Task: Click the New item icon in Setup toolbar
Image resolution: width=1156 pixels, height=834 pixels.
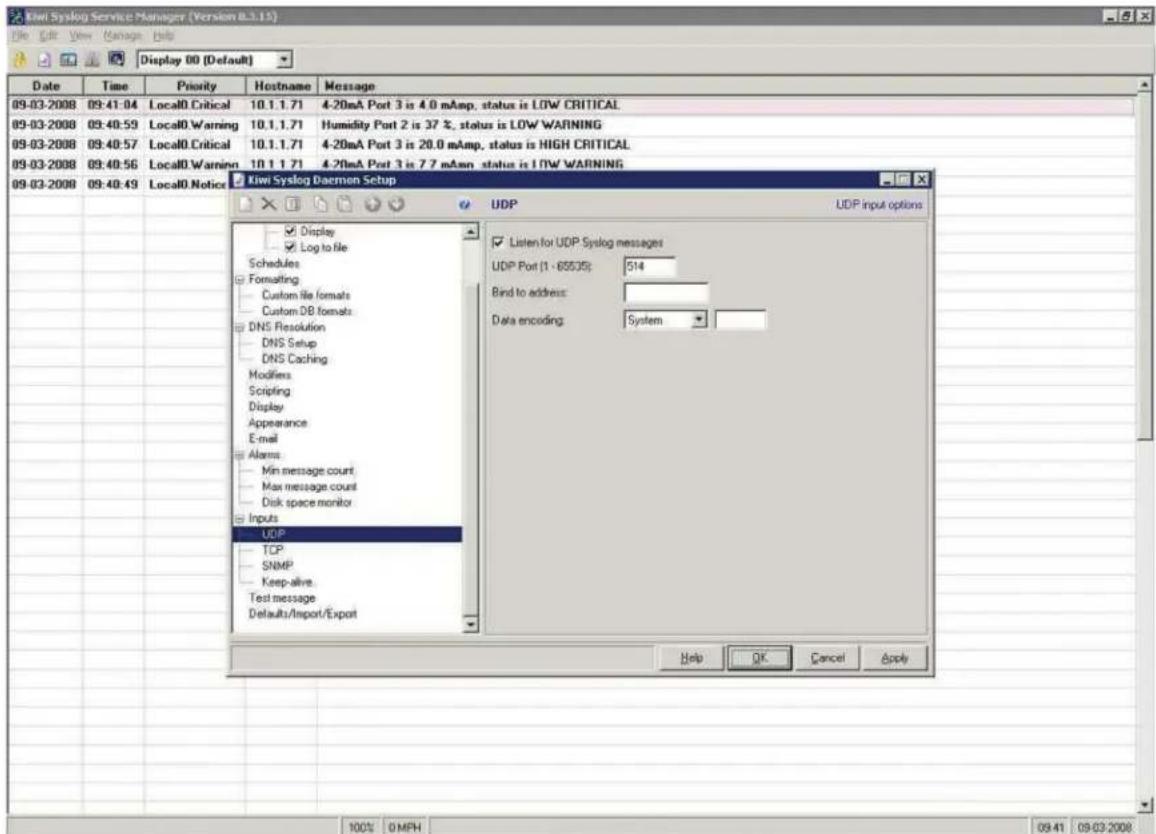Action: 246,204
